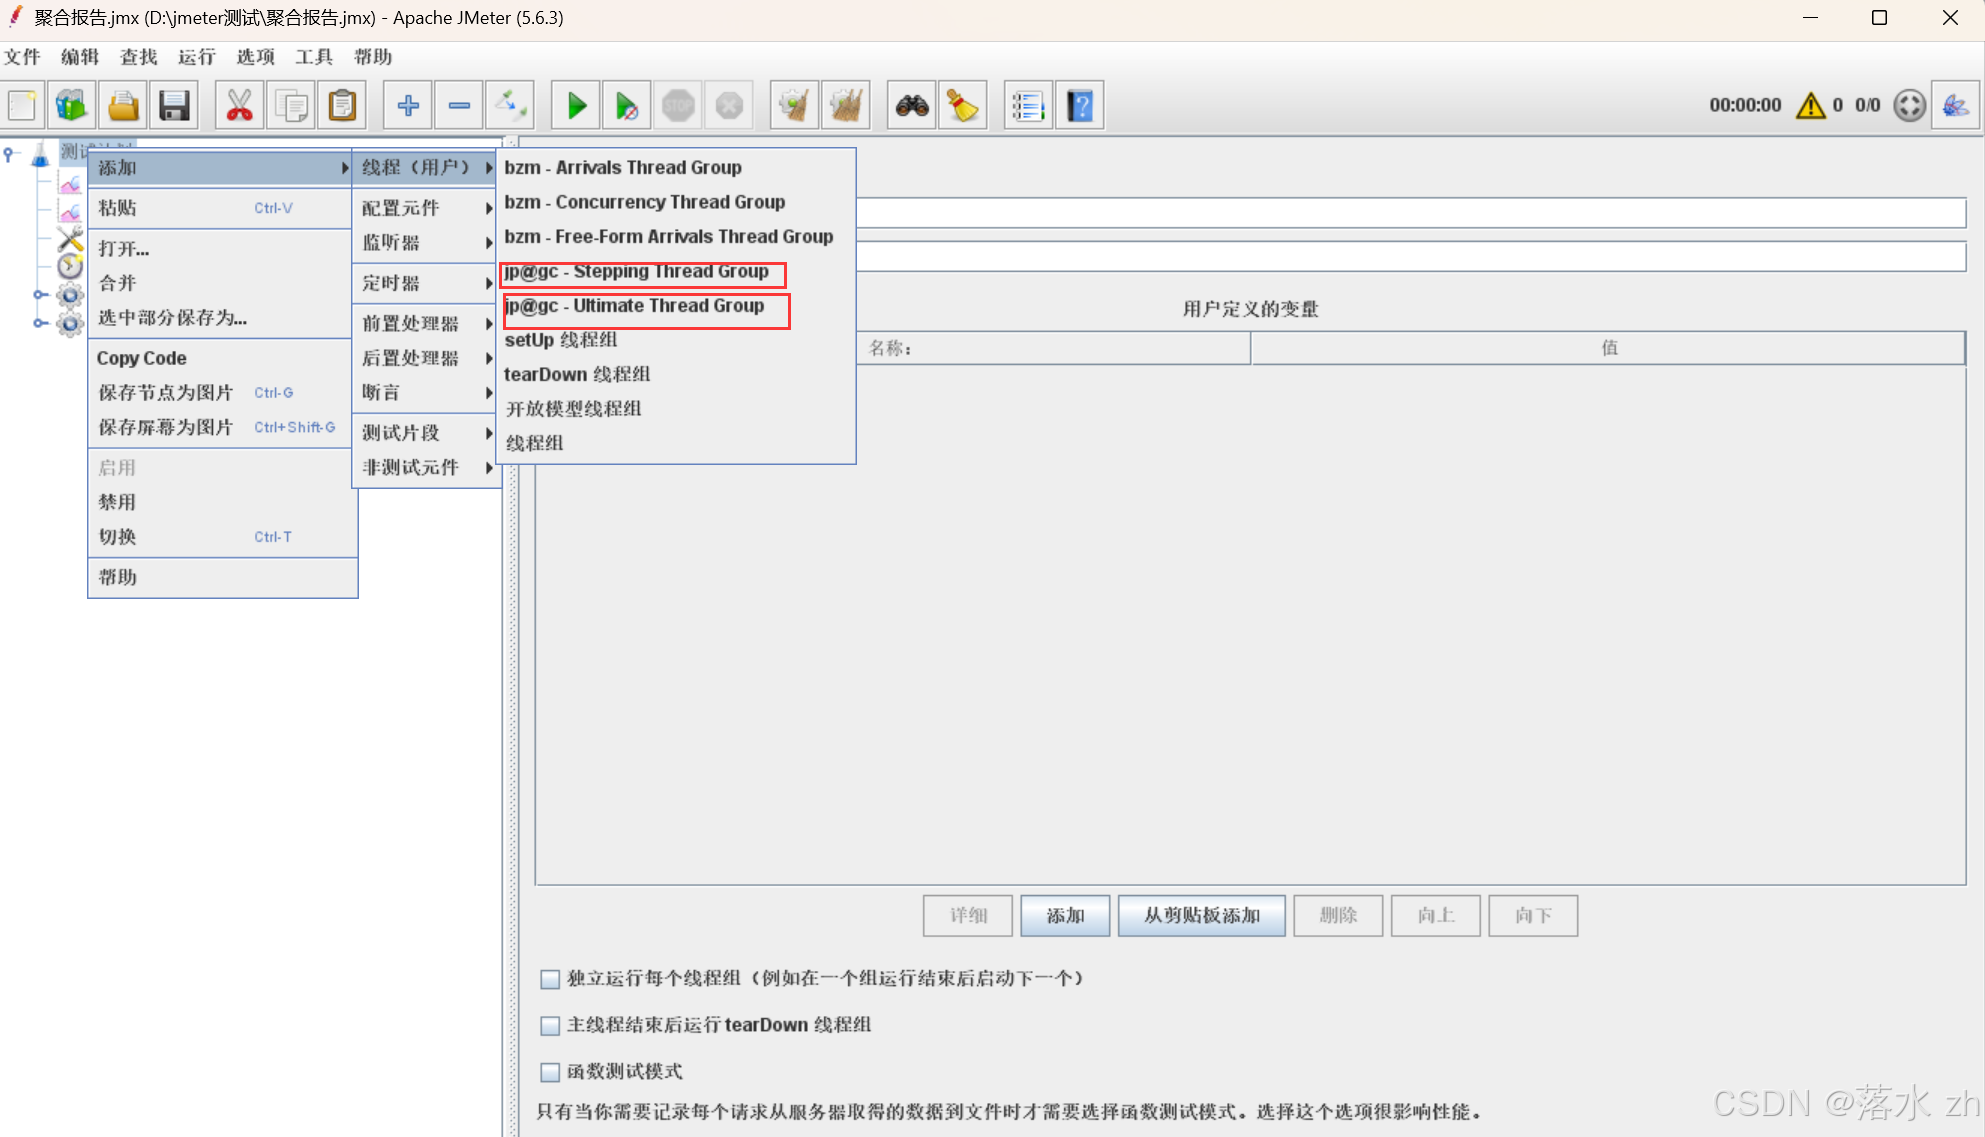The image size is (1985, 1137).
Task: Check 独立运行每个线程组 checkbox
Action: (x=550, y=979)
